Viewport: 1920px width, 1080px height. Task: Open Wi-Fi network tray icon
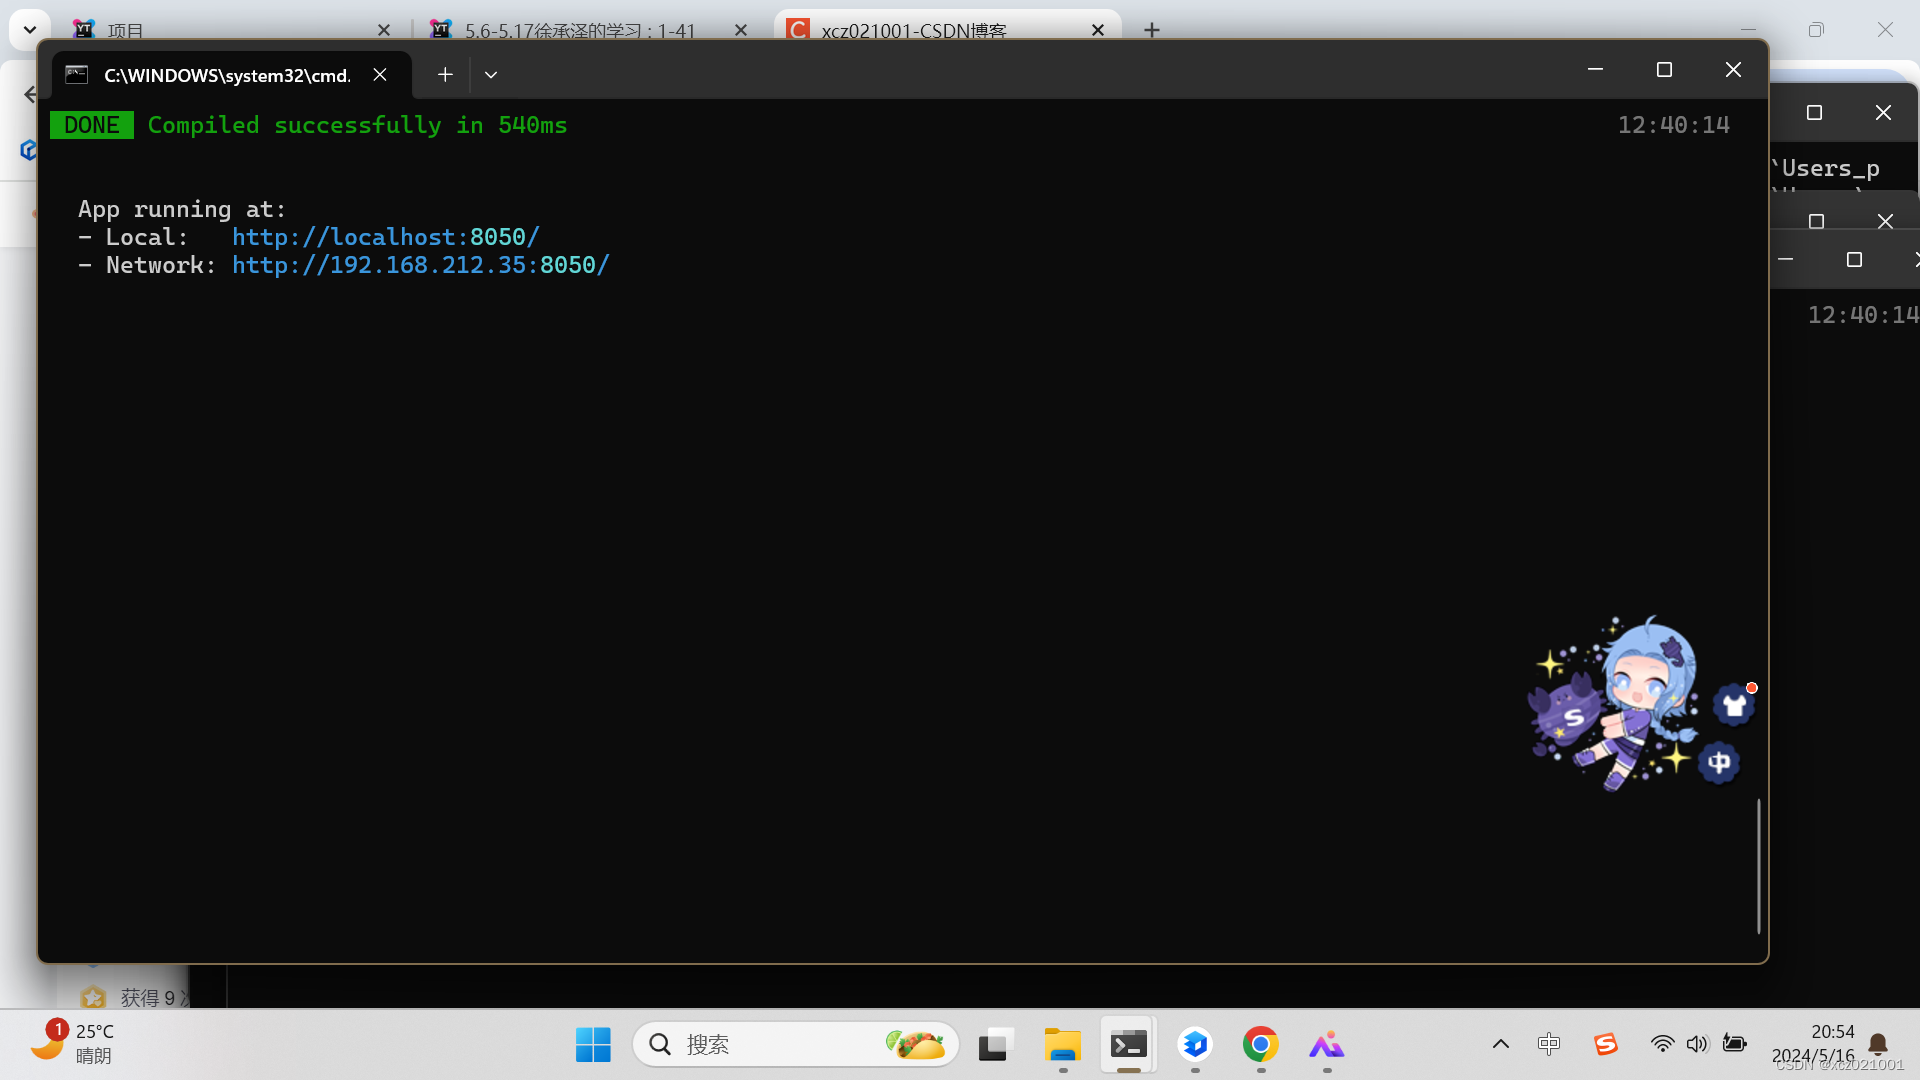[x=1662, y=1044]
